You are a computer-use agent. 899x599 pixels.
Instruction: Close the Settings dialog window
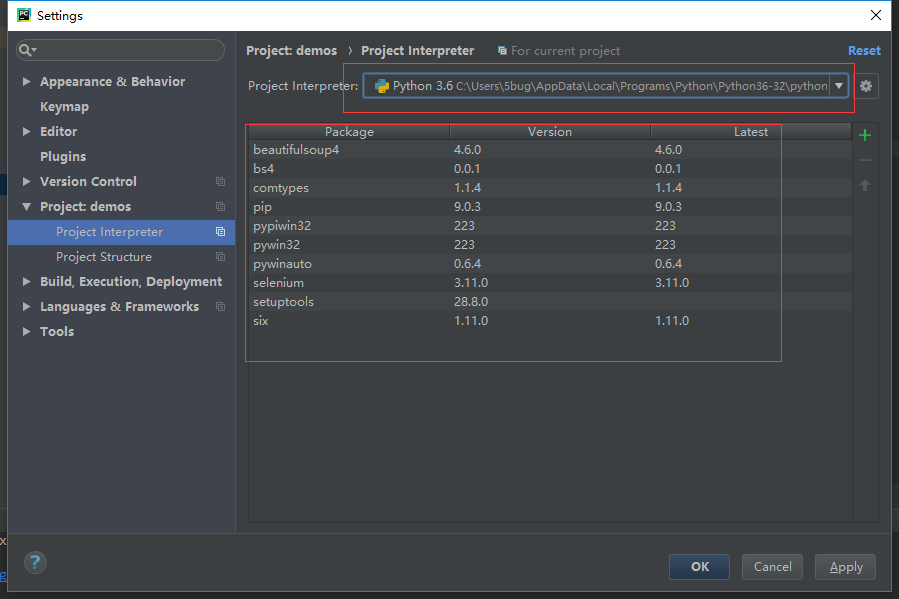875,15
